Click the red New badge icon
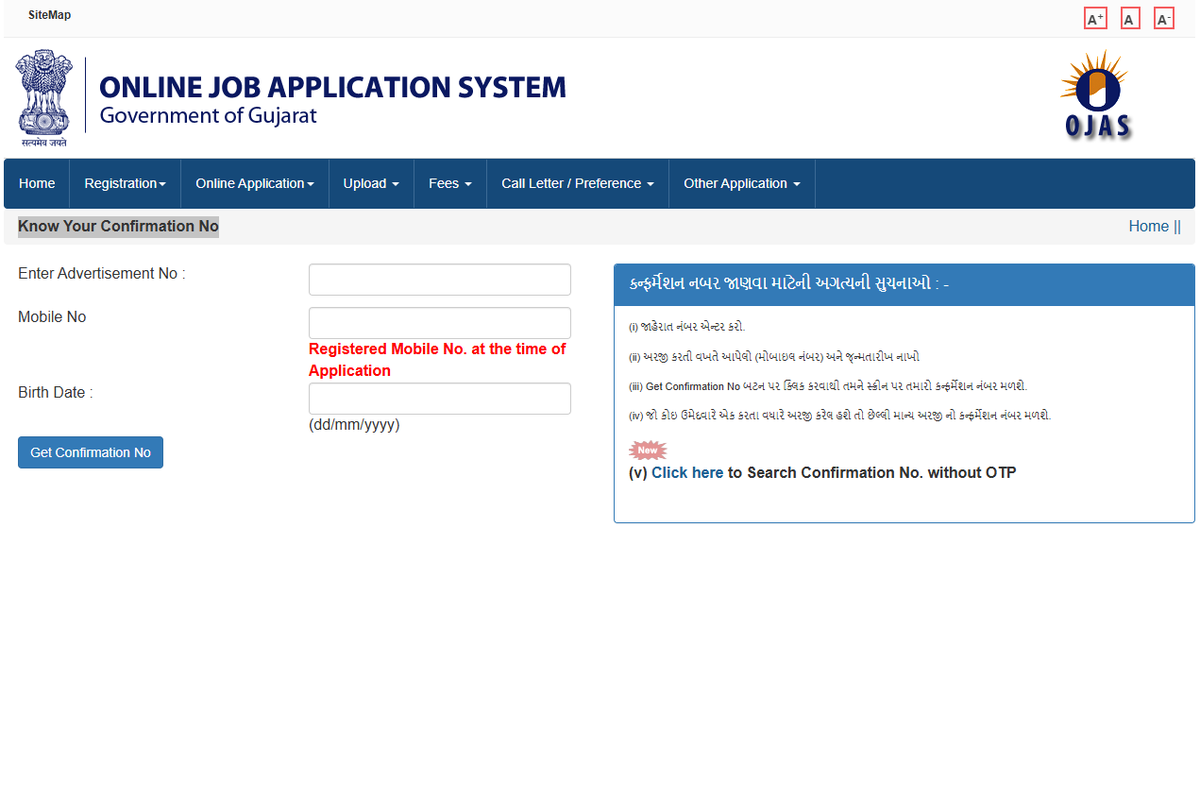 (x=647, y=451)
